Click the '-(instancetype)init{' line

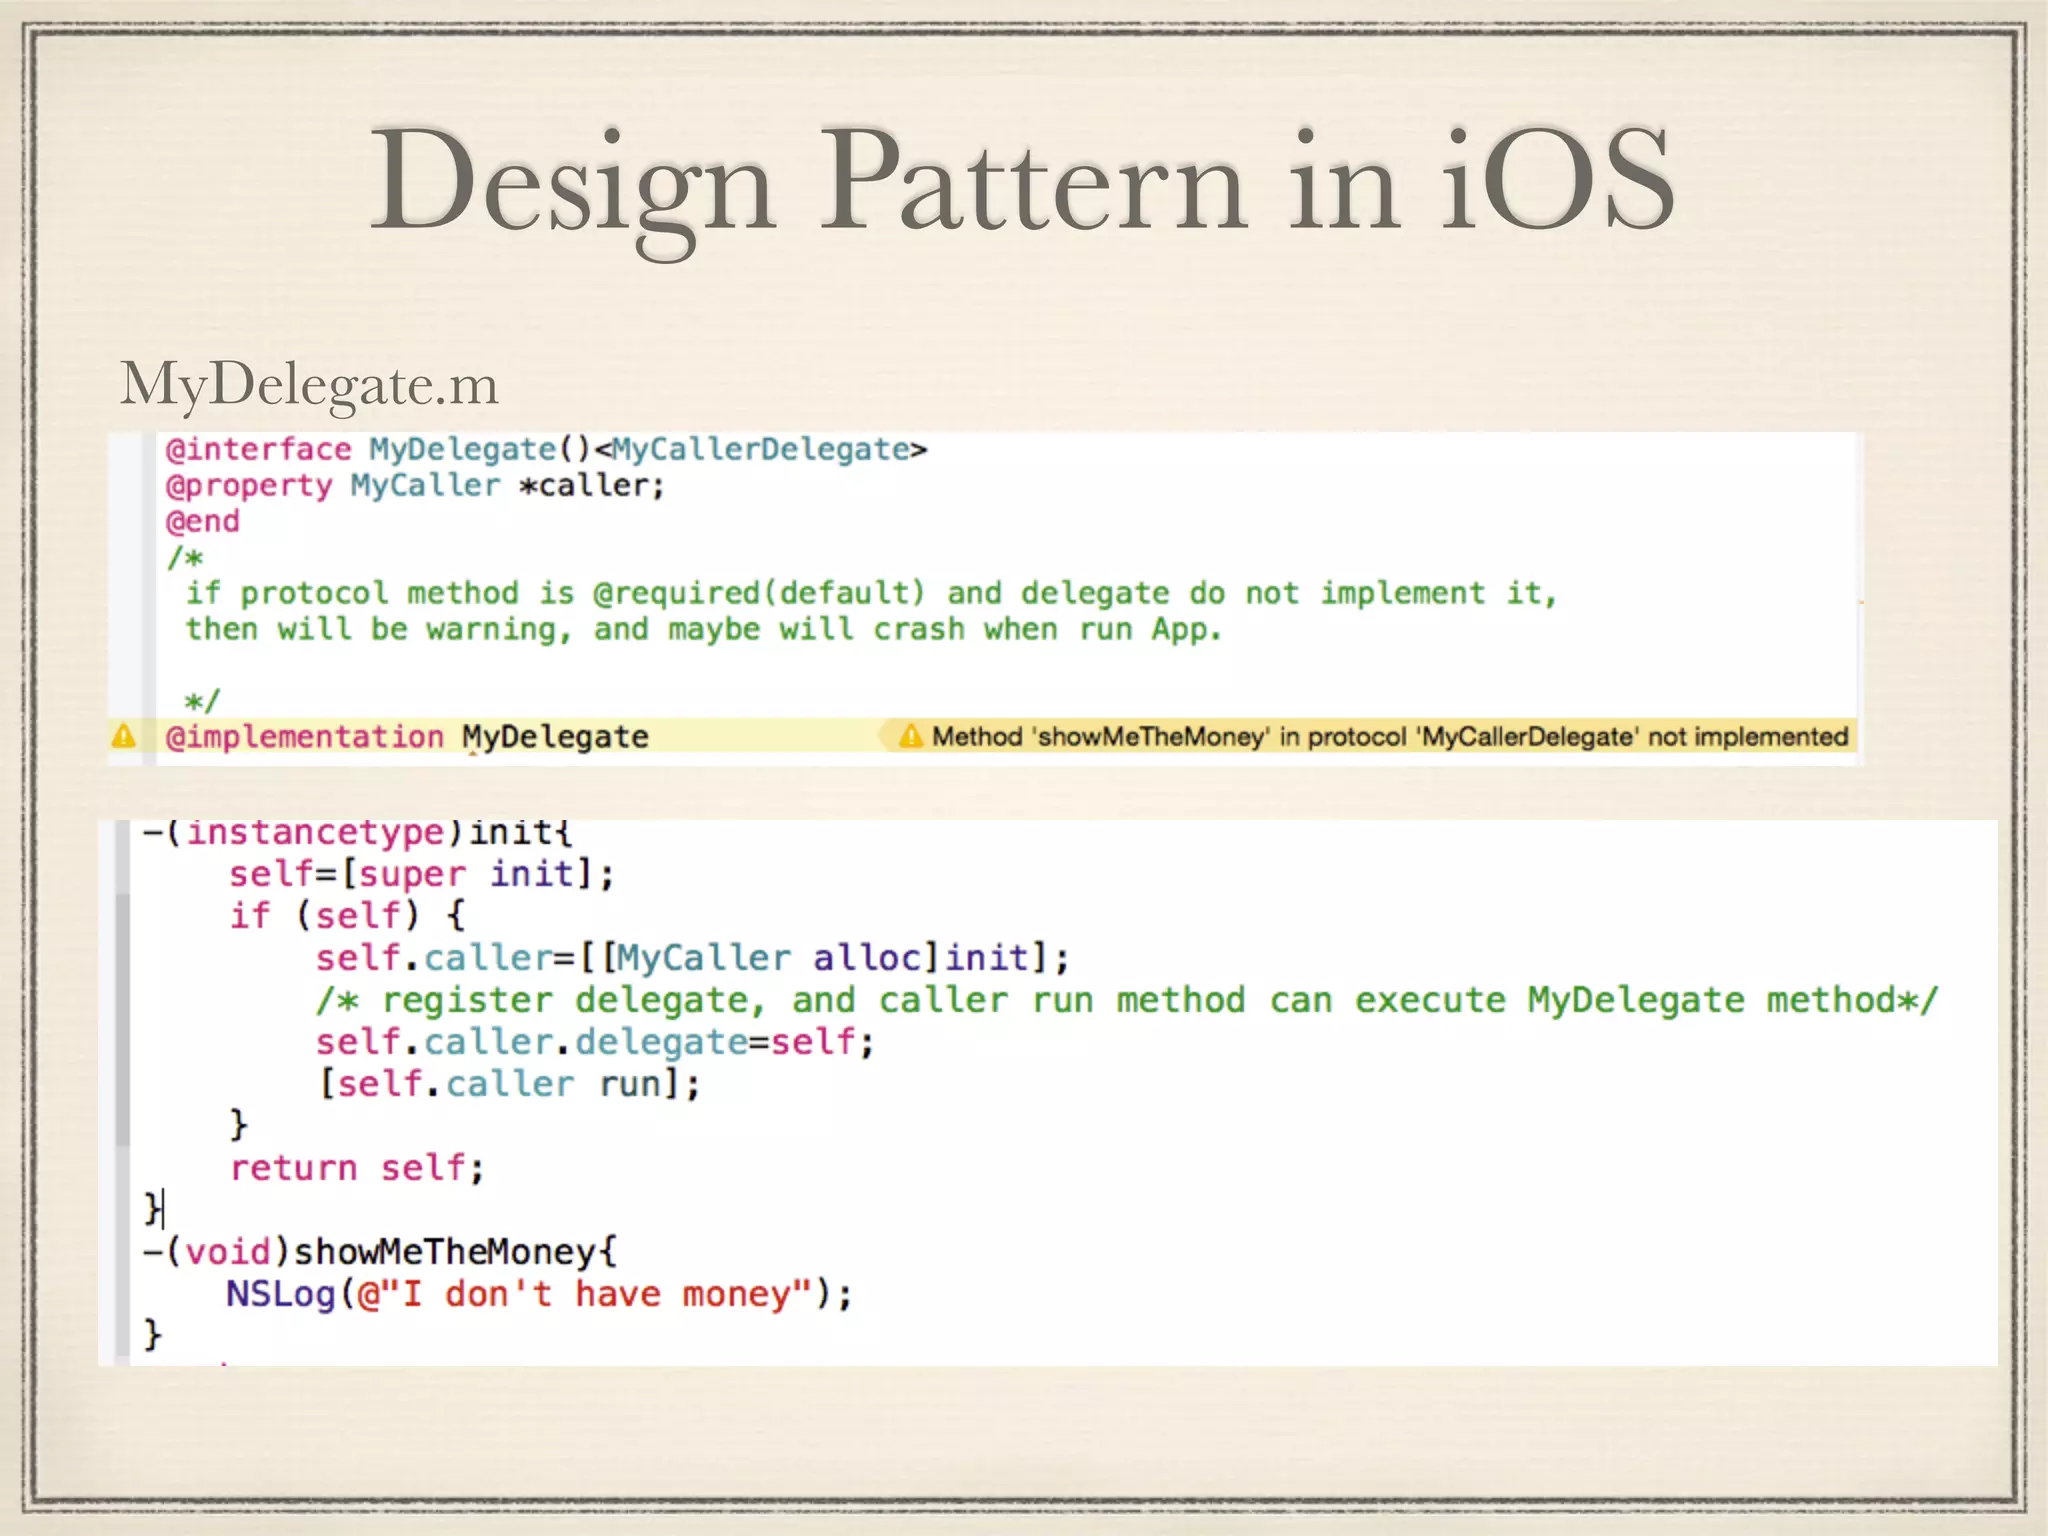[x=357, y=832]
